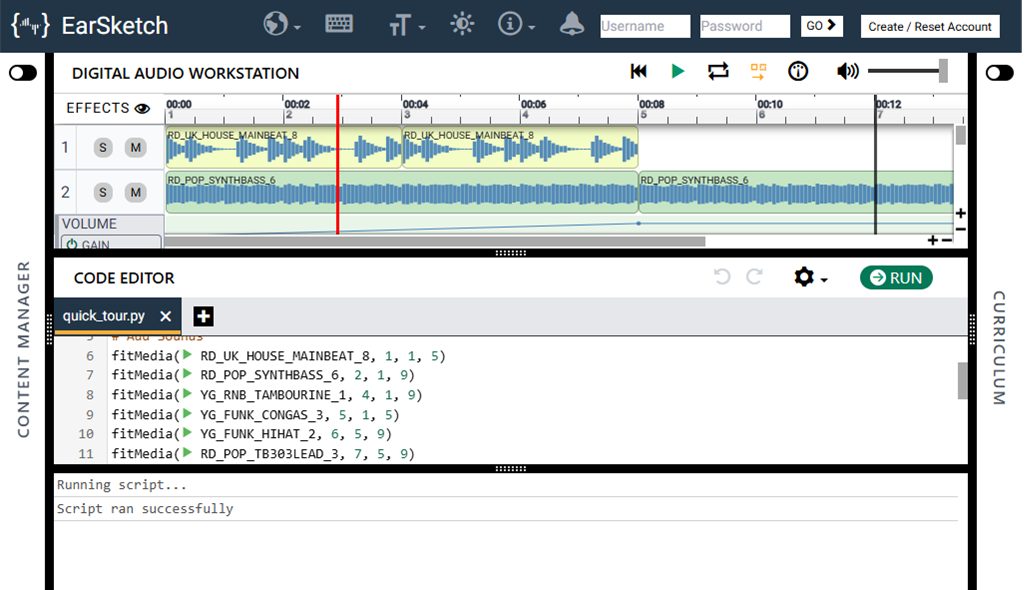This screenshot has width=1032, height=590.
Task: Toggle the orange auto-scroll follow icon
Action: click(x=758, y=71)
